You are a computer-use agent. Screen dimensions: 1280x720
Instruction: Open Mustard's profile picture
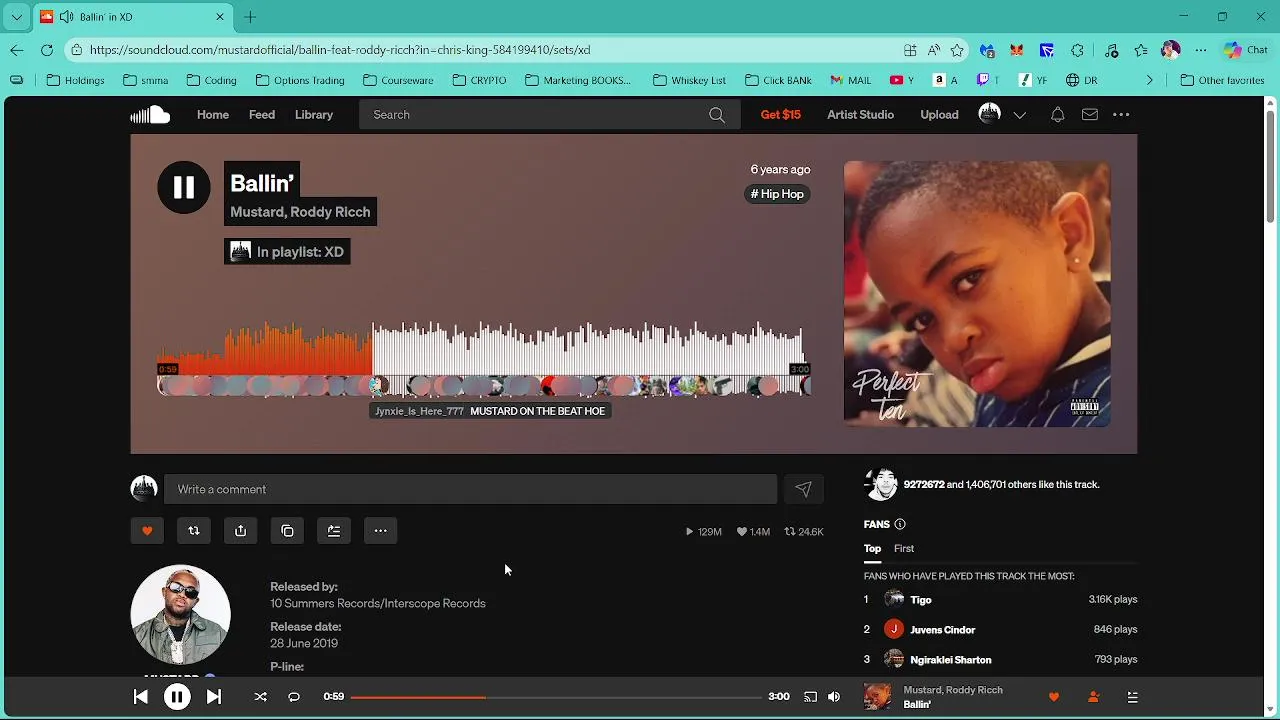pos(180,615)
